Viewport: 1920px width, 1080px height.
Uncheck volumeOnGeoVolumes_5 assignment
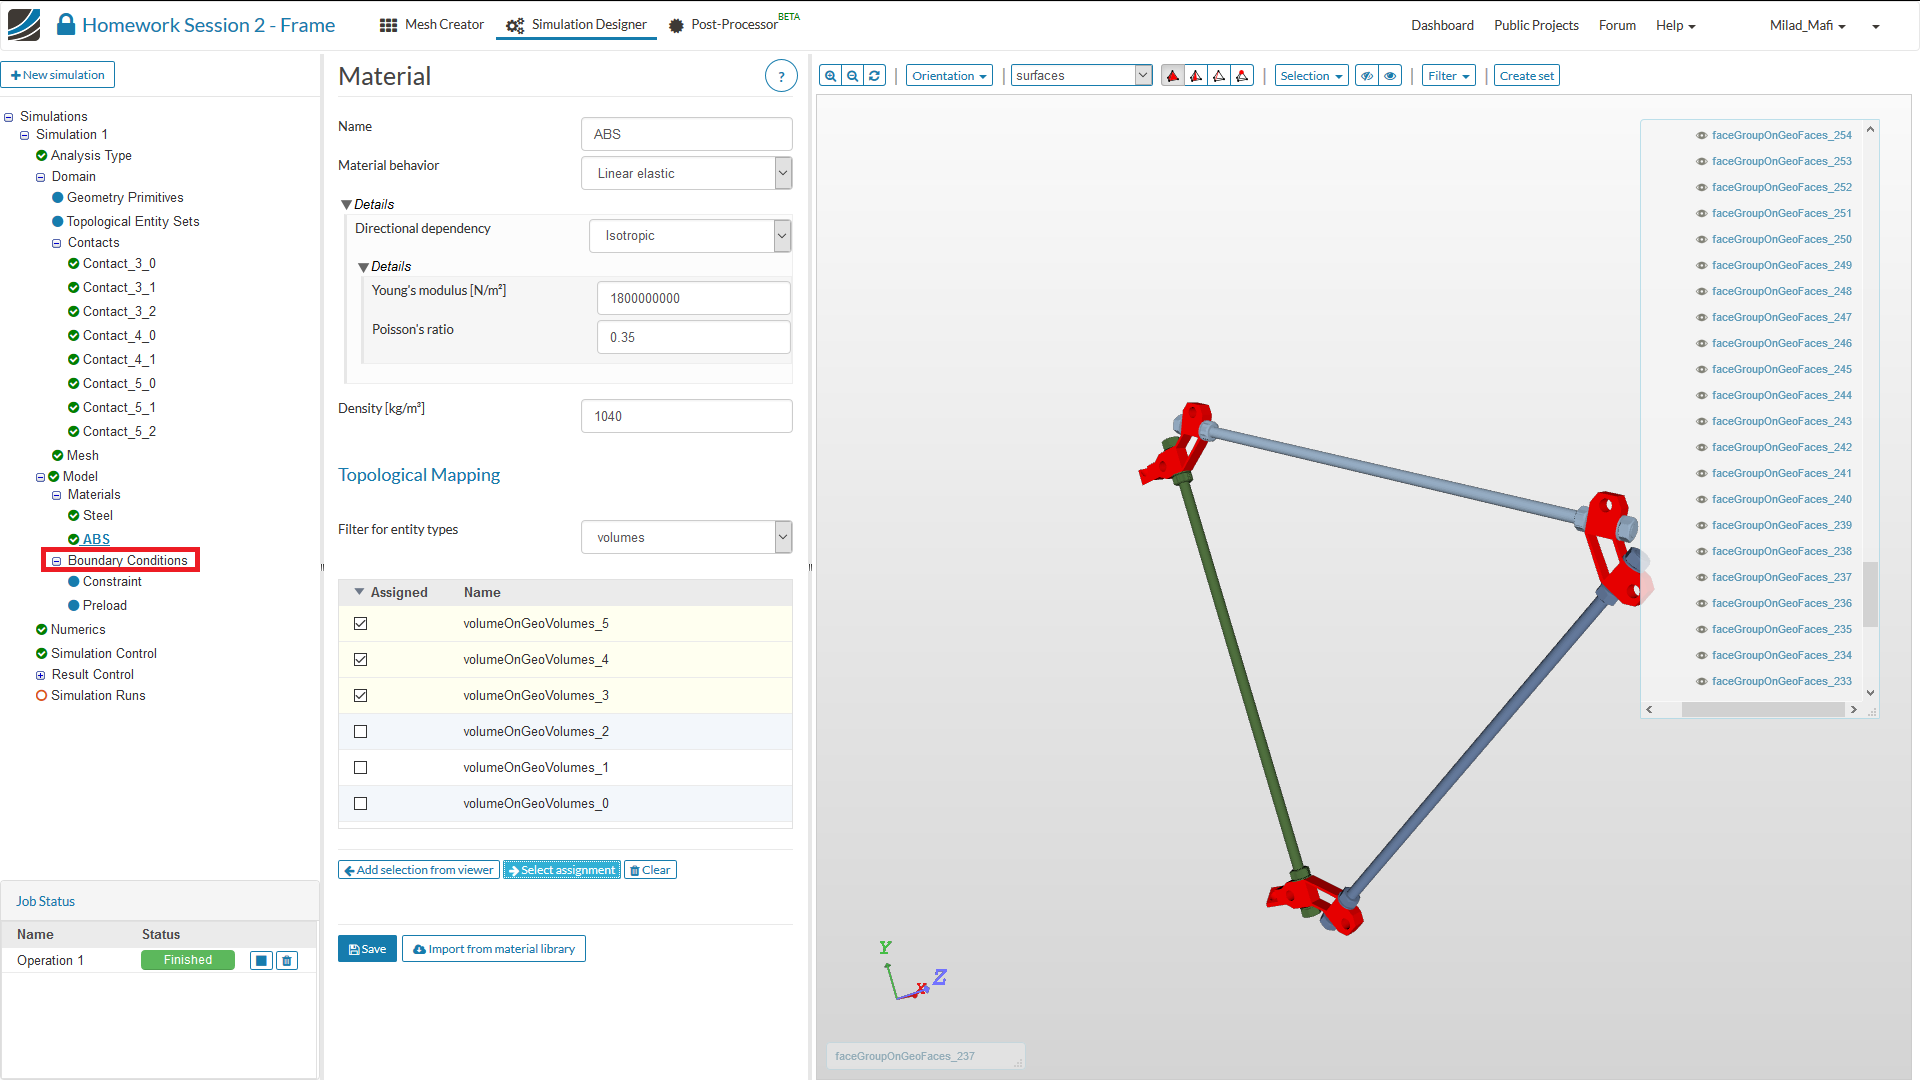pos(361,624)
